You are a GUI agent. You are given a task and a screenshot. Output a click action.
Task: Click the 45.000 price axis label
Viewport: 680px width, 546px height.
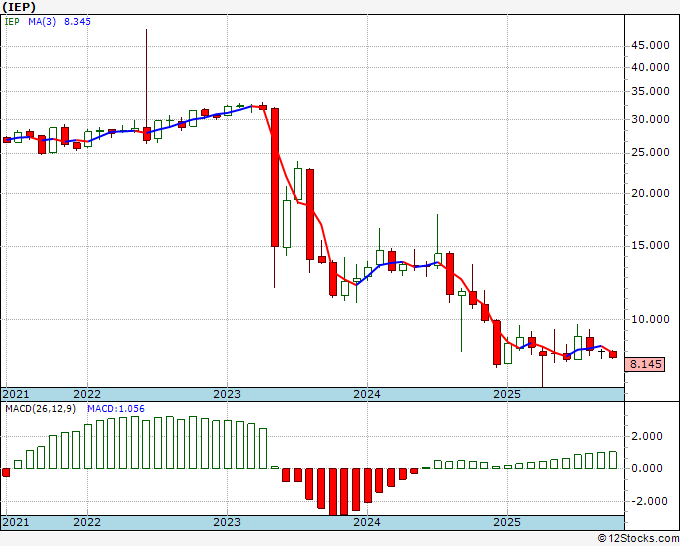pyautogui.click(x=650, y=46)
